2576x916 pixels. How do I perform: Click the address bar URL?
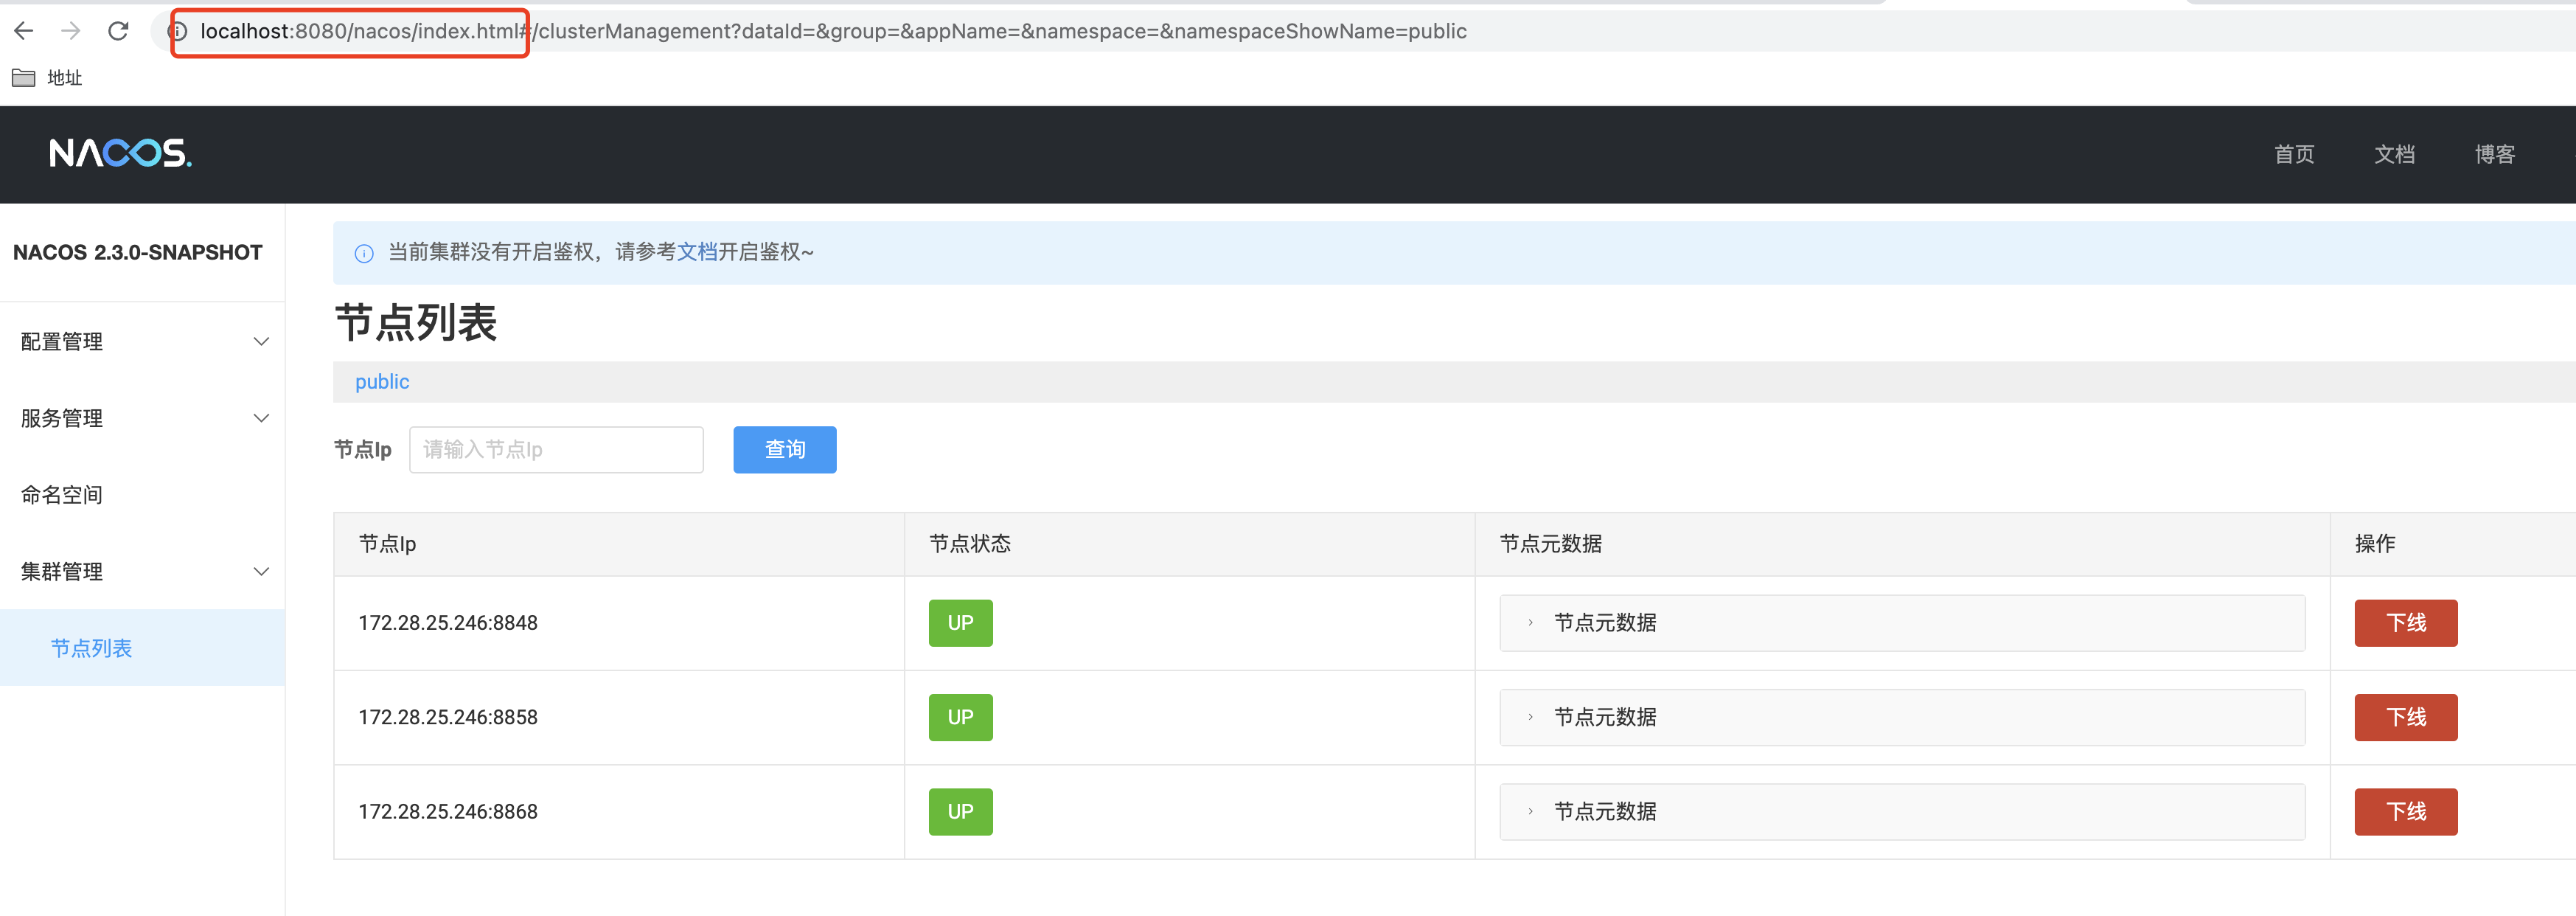[833, 31]
